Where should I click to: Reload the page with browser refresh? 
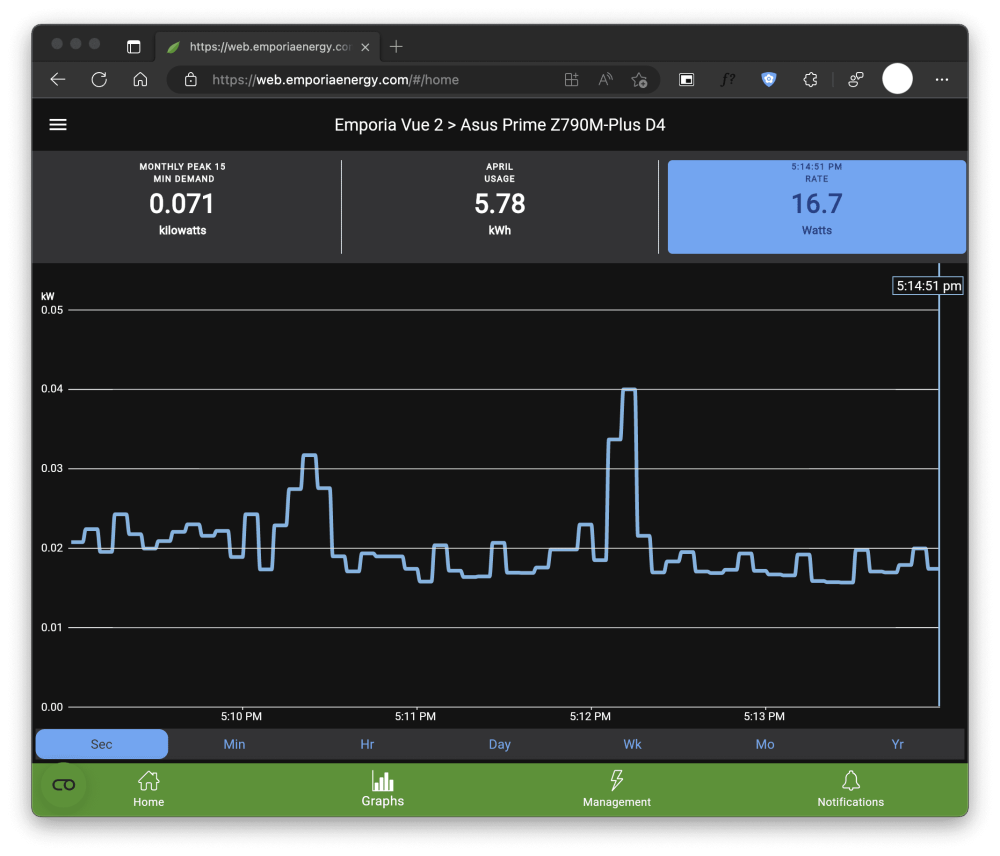click(x=99, y=80)
